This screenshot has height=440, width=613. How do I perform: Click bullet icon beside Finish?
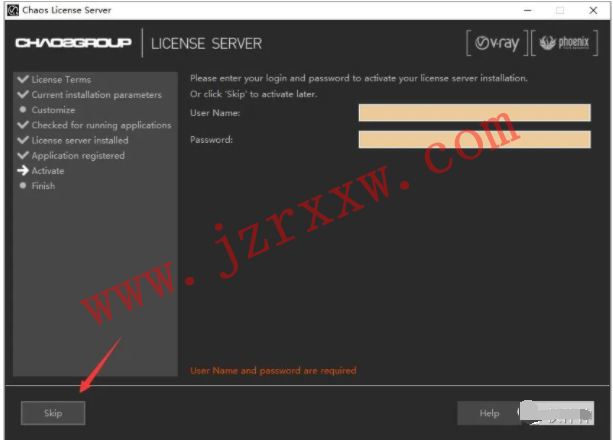coord(23,185)
